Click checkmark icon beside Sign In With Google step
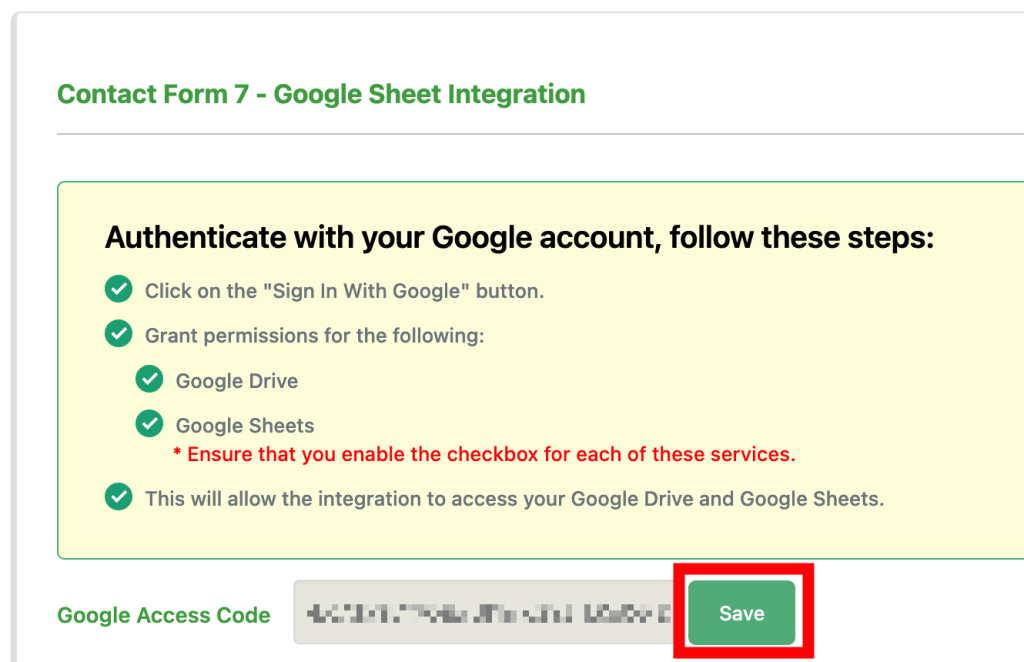 pyautogui.click(x=118, y=289)
